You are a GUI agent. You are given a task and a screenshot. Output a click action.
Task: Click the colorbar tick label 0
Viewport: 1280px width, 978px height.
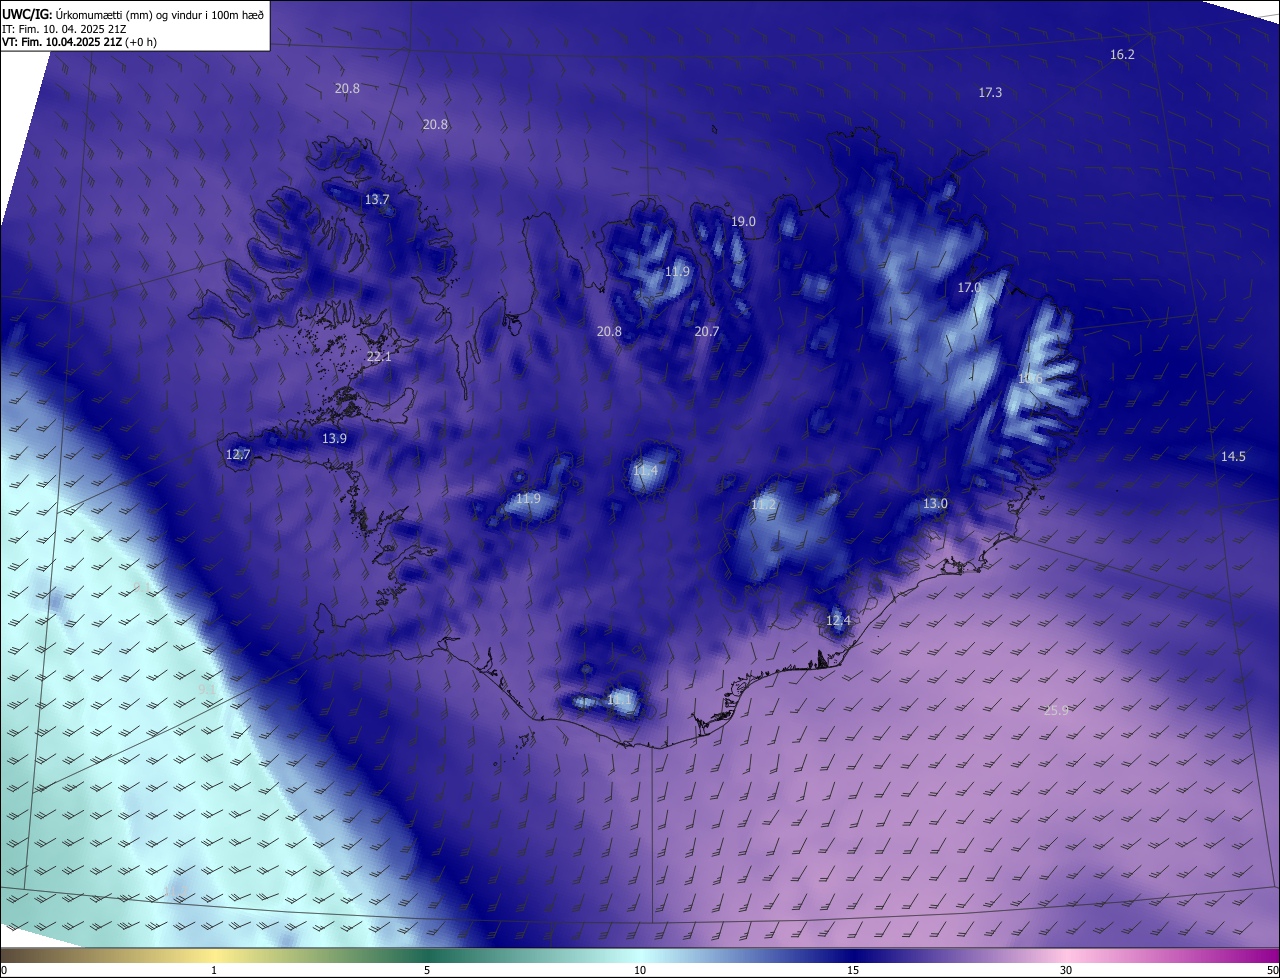tap(4, 970)
